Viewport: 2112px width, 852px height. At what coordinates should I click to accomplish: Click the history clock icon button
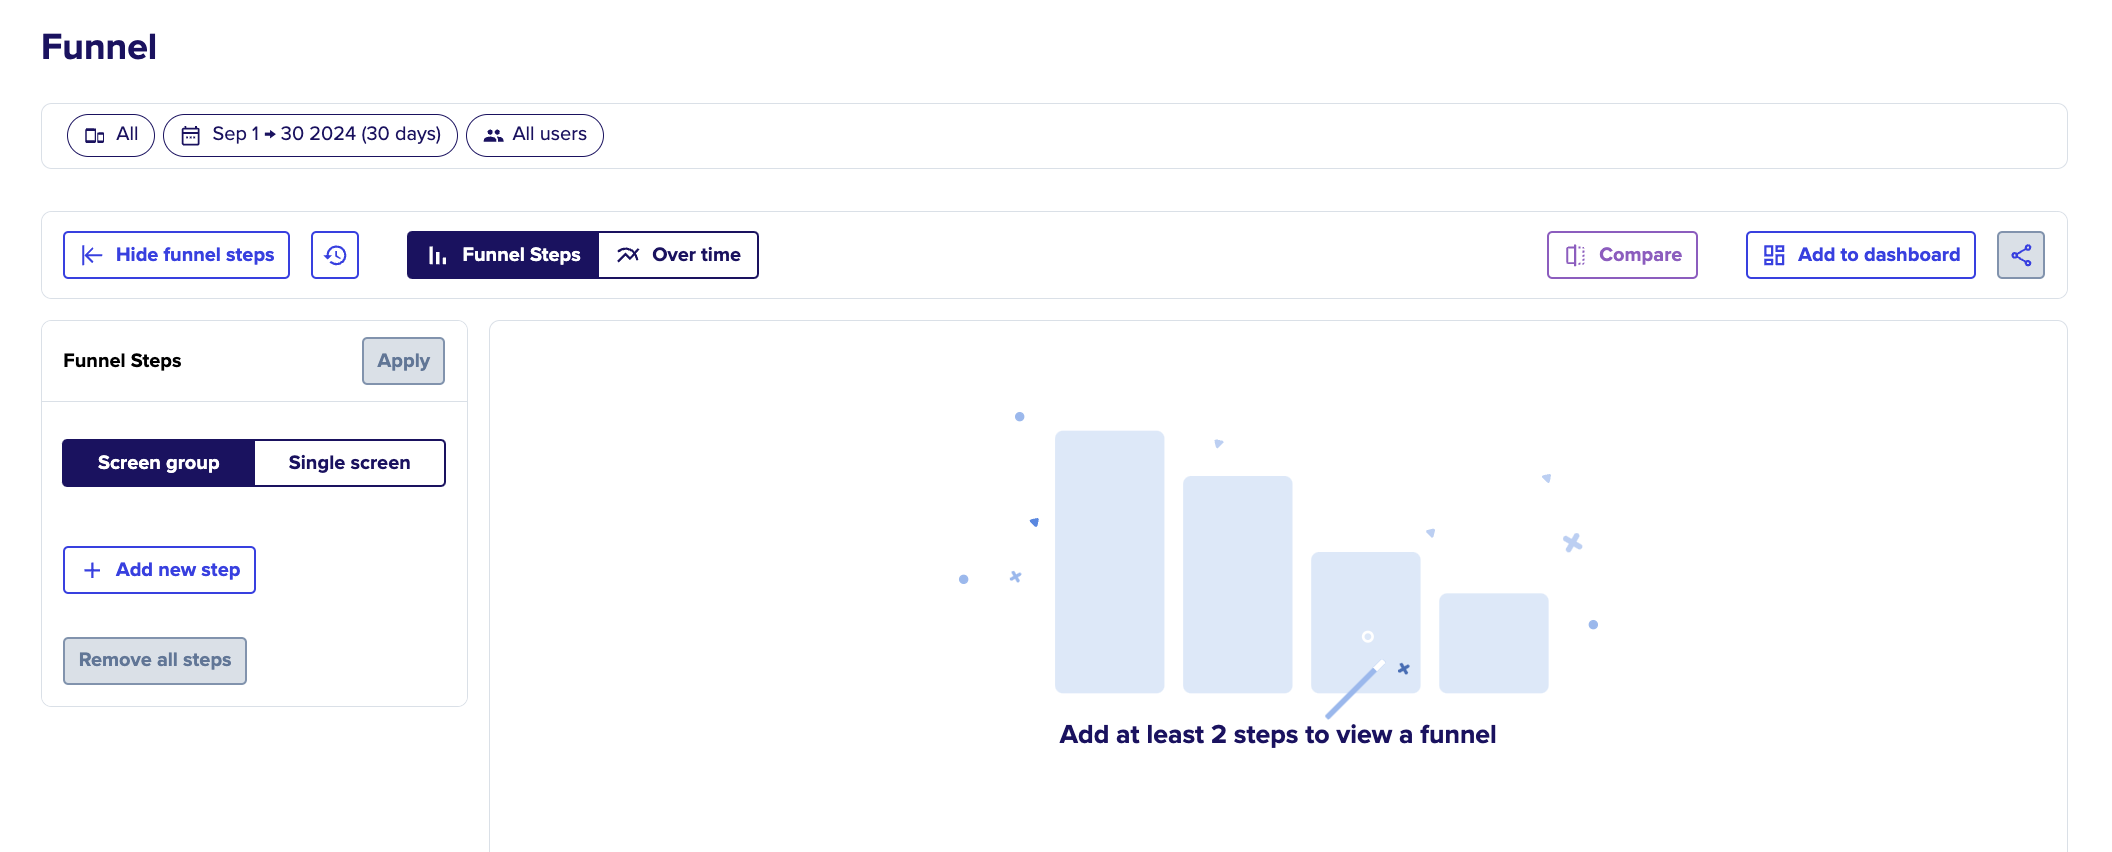[335, 255]
